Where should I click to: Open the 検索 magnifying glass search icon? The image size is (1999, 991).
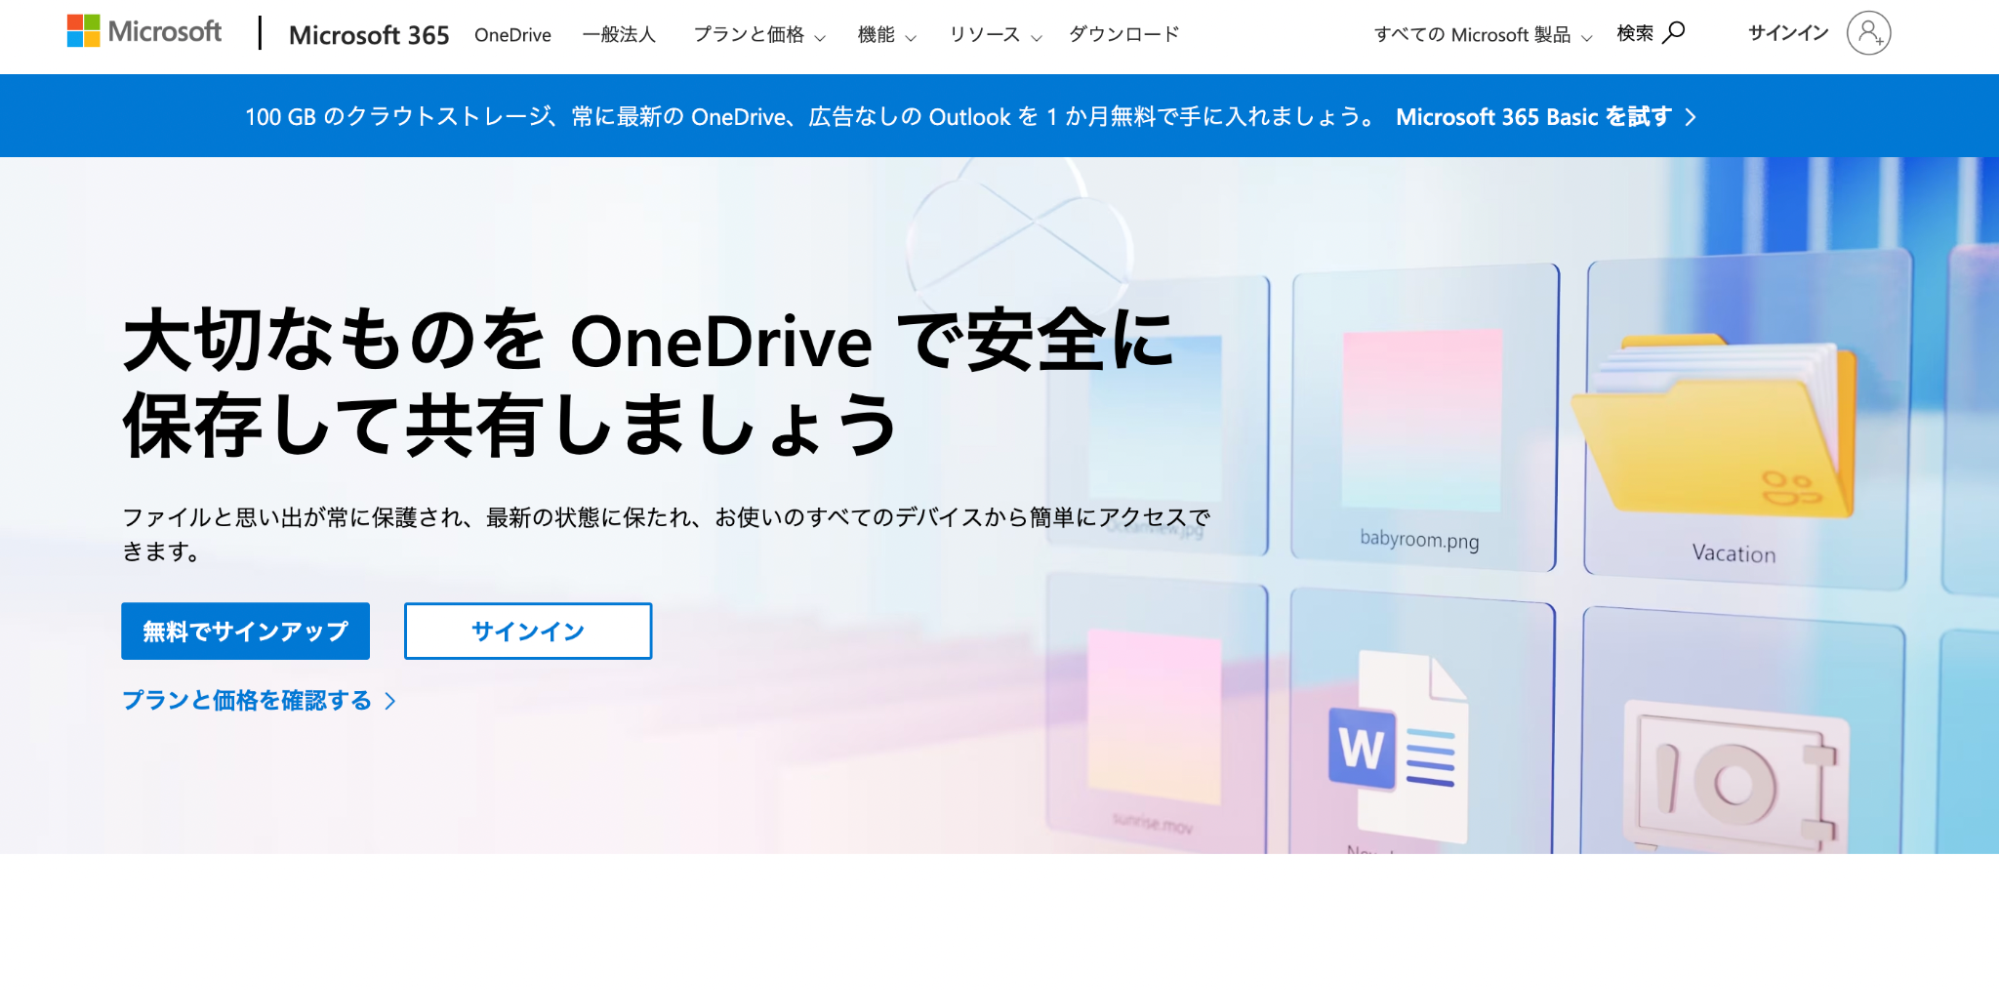pos(1673,33)
